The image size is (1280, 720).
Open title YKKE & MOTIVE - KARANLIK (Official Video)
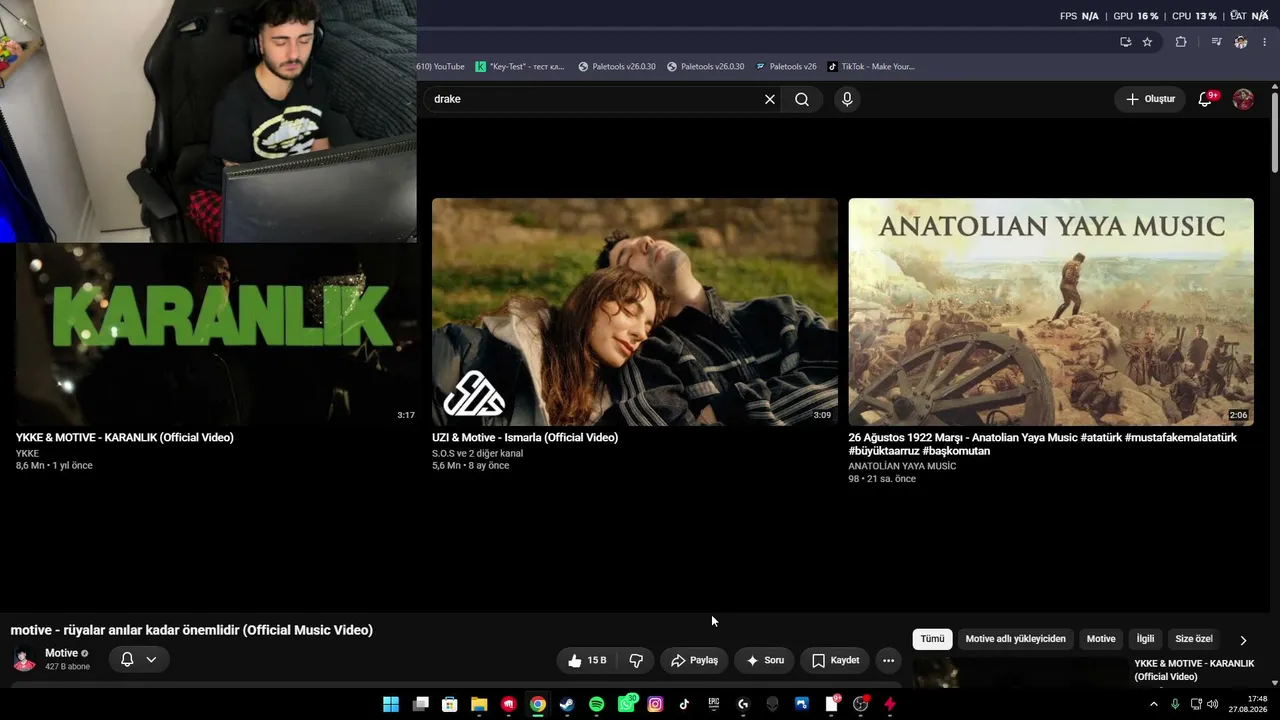click(x=125, y=438)
